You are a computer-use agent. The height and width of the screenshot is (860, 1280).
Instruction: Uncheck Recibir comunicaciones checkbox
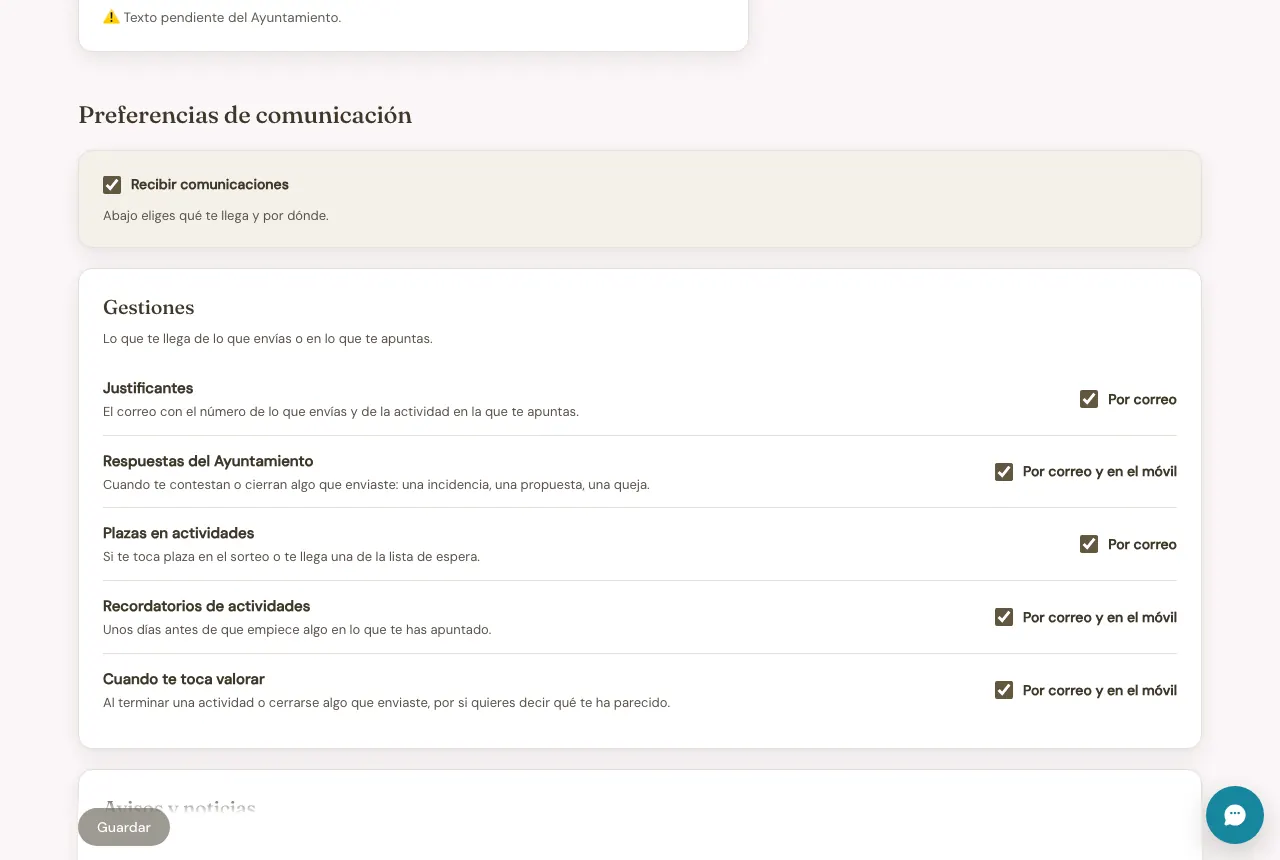coord(112,185)
